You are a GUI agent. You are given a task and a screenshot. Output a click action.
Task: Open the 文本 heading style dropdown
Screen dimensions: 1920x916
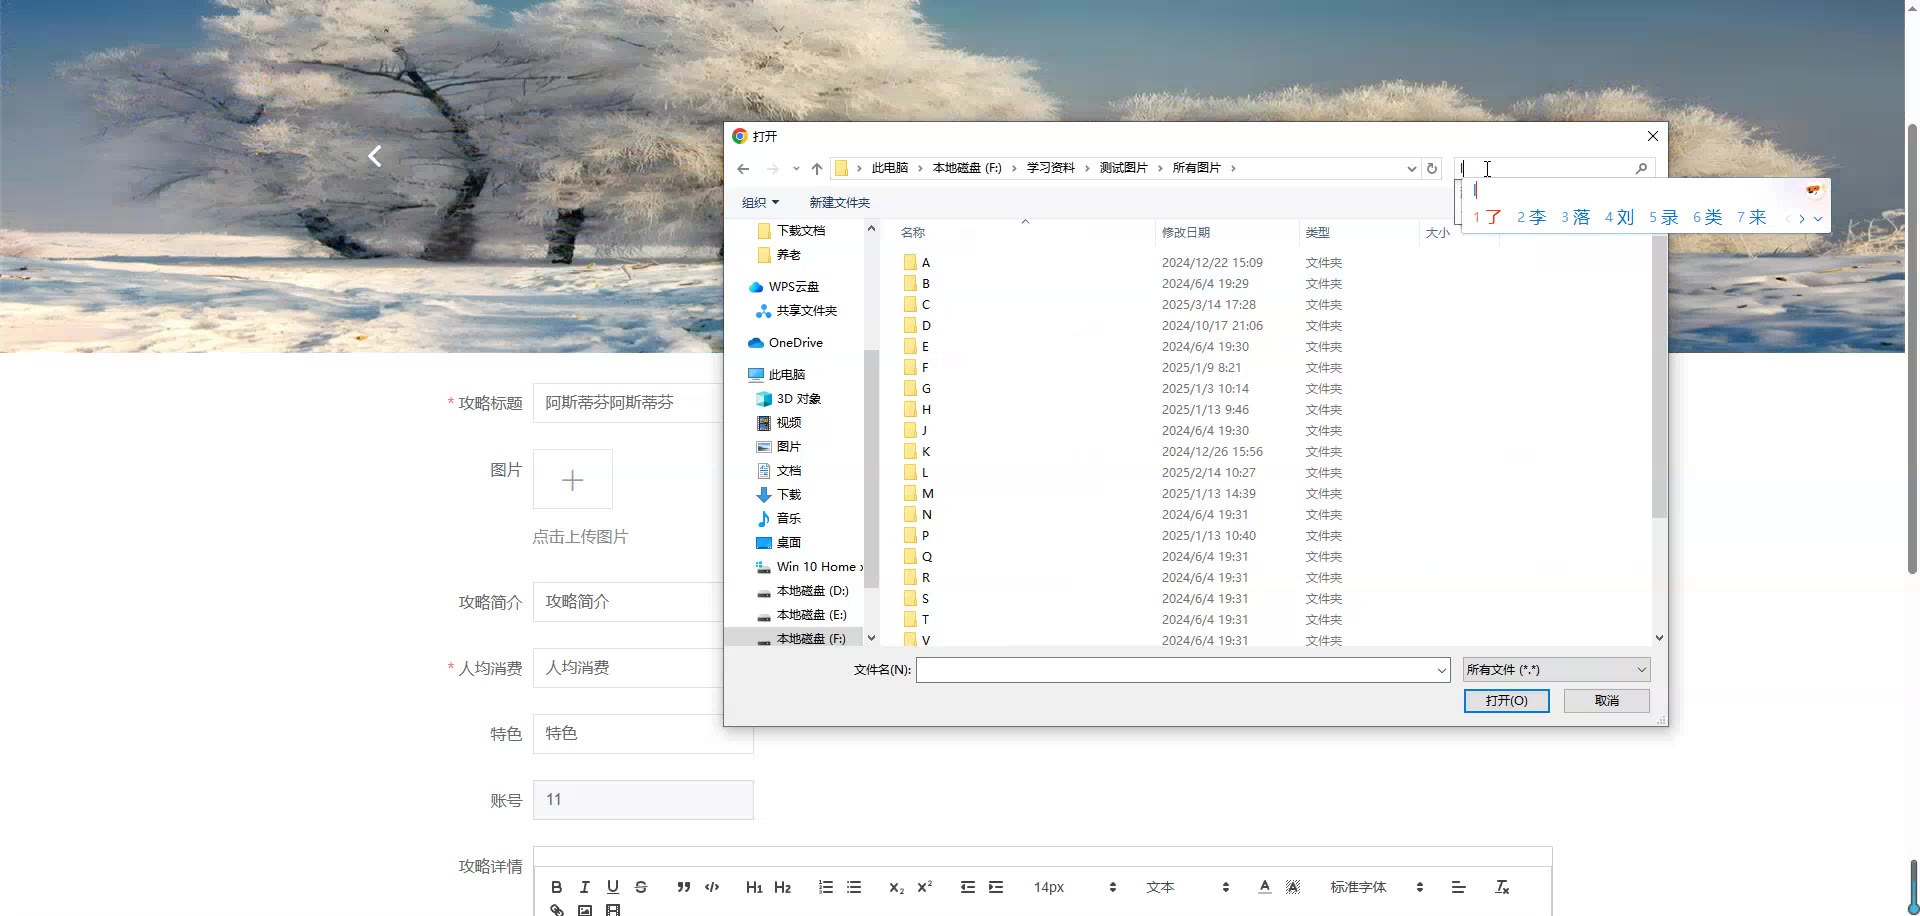[1188, 887]
